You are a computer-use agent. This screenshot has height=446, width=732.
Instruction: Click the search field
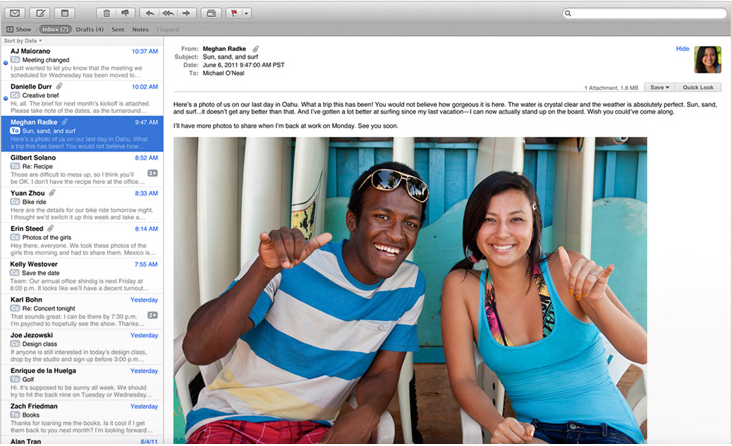[644, 13]
